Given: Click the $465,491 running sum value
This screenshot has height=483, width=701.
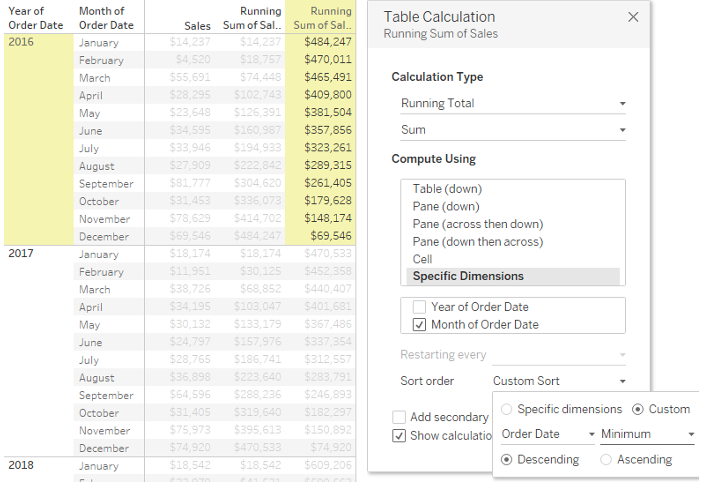Looking at the screenshot, I should [x=328, y=77].
